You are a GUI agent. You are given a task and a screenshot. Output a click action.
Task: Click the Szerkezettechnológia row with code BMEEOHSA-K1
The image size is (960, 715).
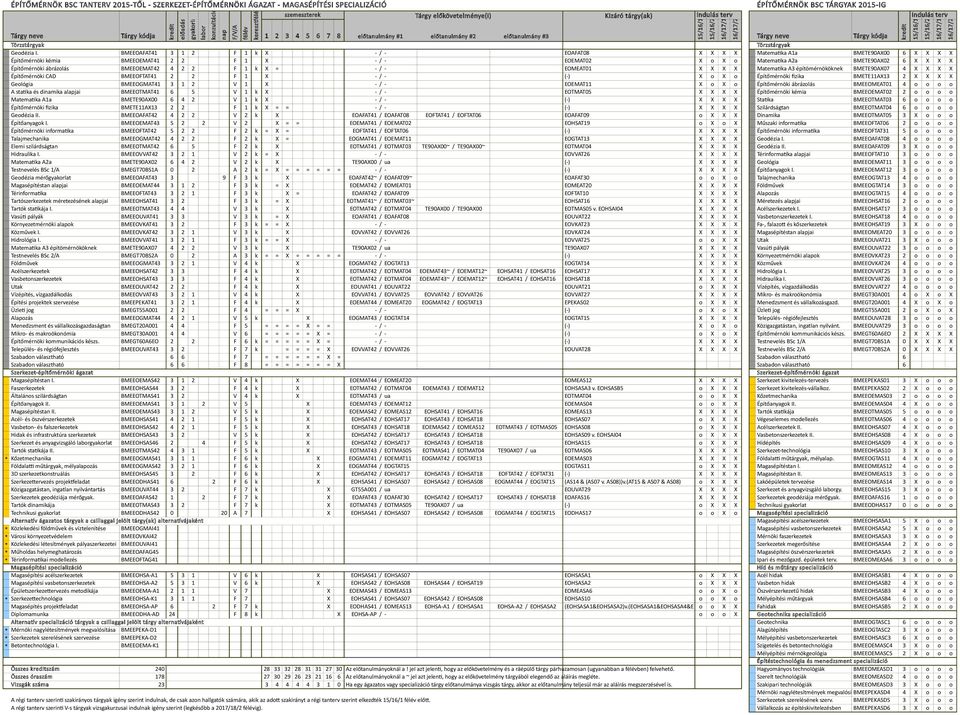(x=36, y=599)
